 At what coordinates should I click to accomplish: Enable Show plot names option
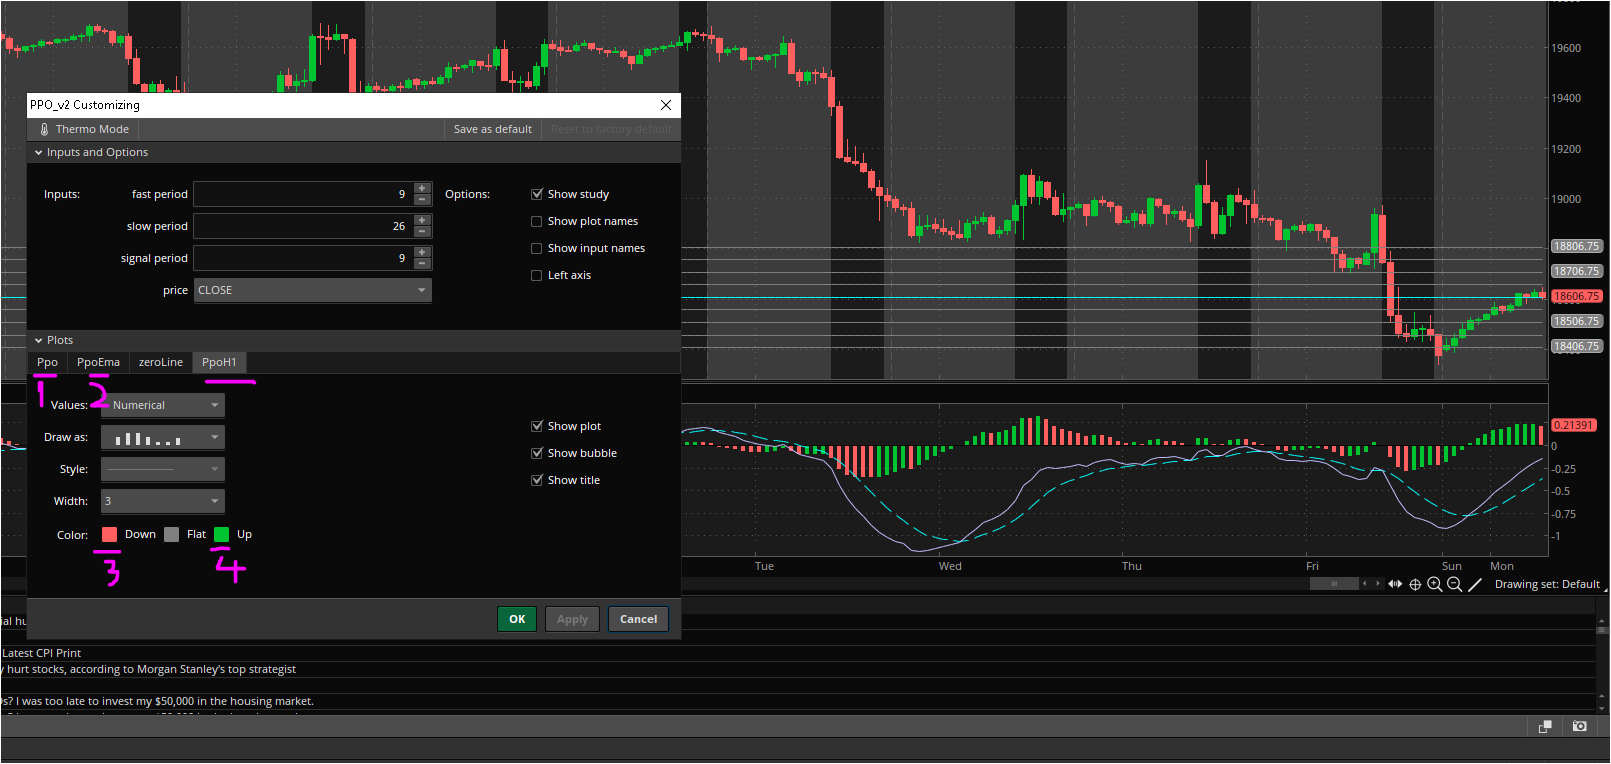pyautogui.click(x=537, y=221)
